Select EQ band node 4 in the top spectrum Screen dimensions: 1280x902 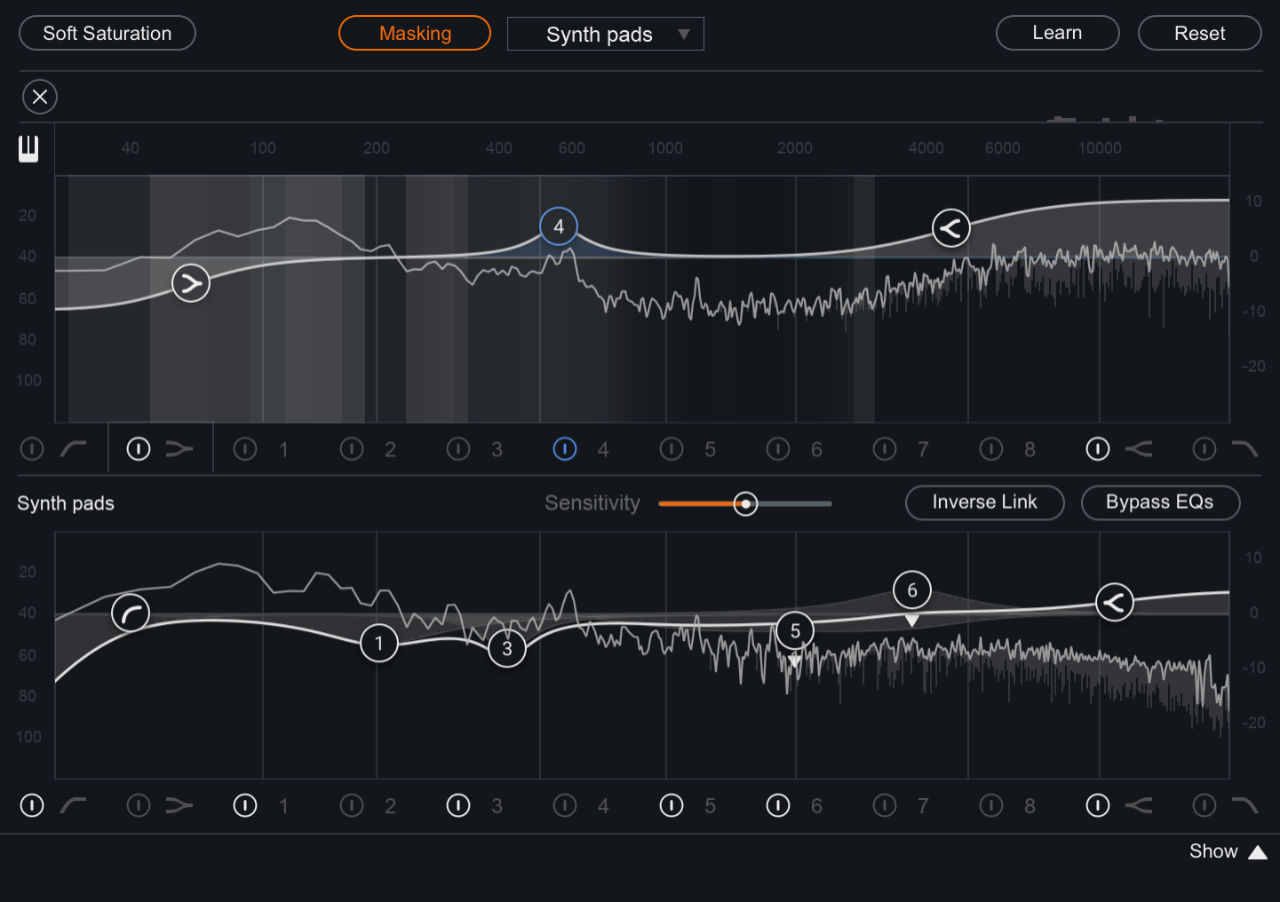558,227
